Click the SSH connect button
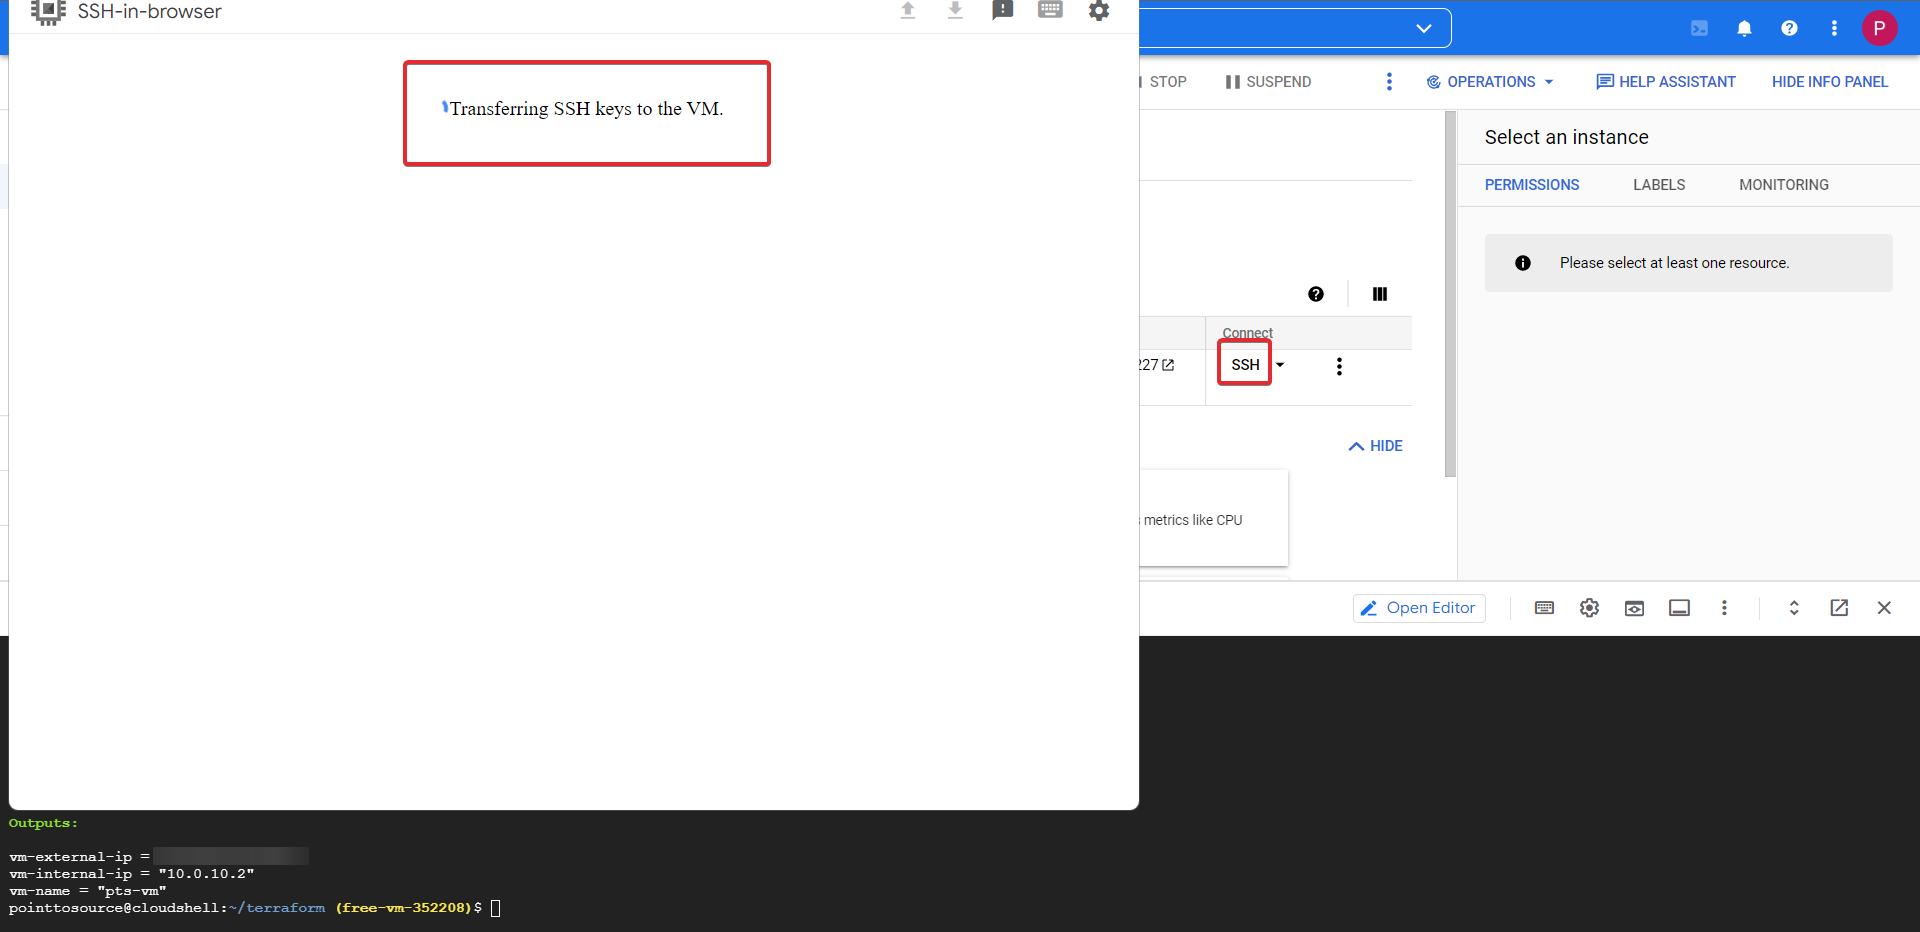 (1245, 364)
